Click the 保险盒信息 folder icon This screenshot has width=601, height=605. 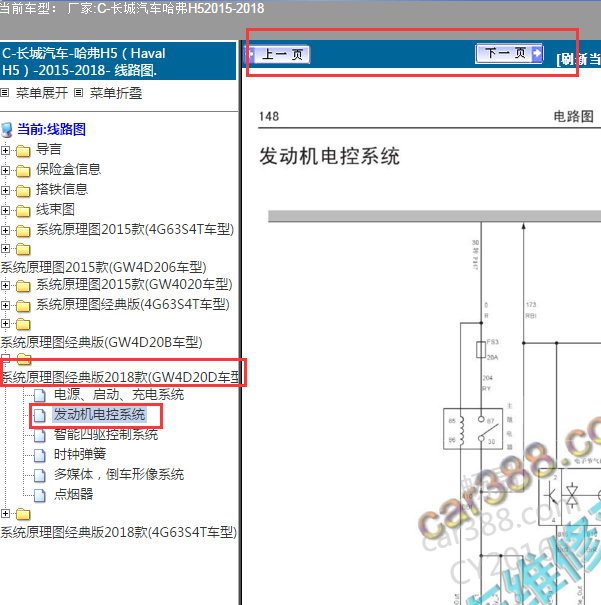23,171
